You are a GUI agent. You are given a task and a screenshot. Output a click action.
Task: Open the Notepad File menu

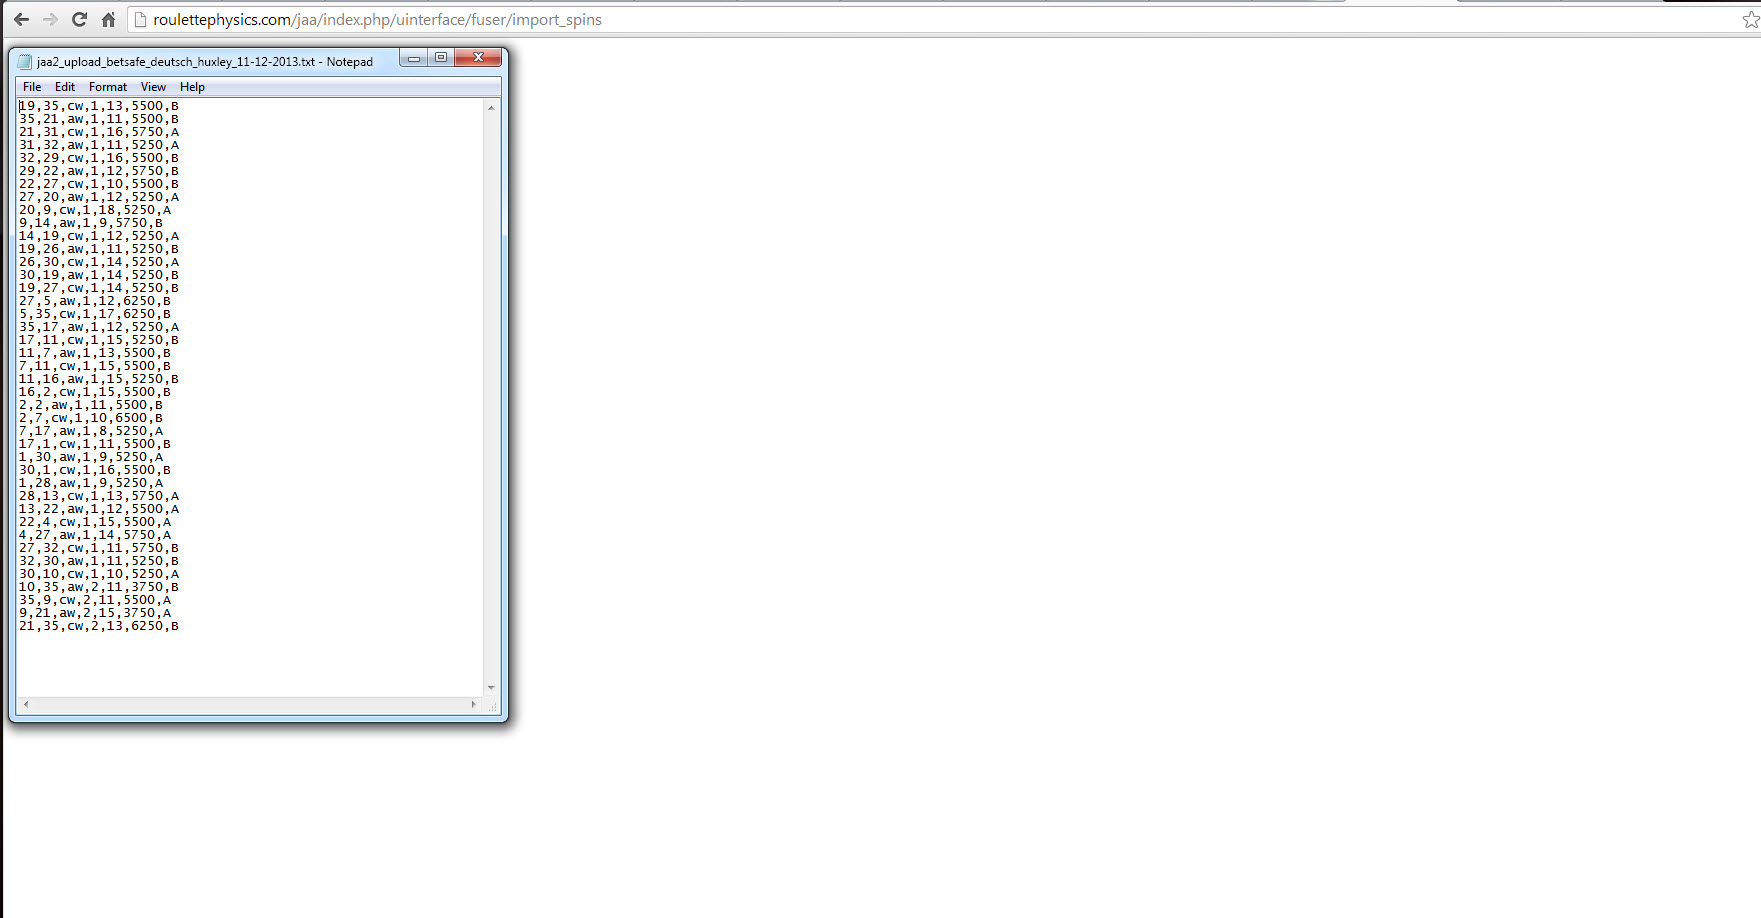32,87
